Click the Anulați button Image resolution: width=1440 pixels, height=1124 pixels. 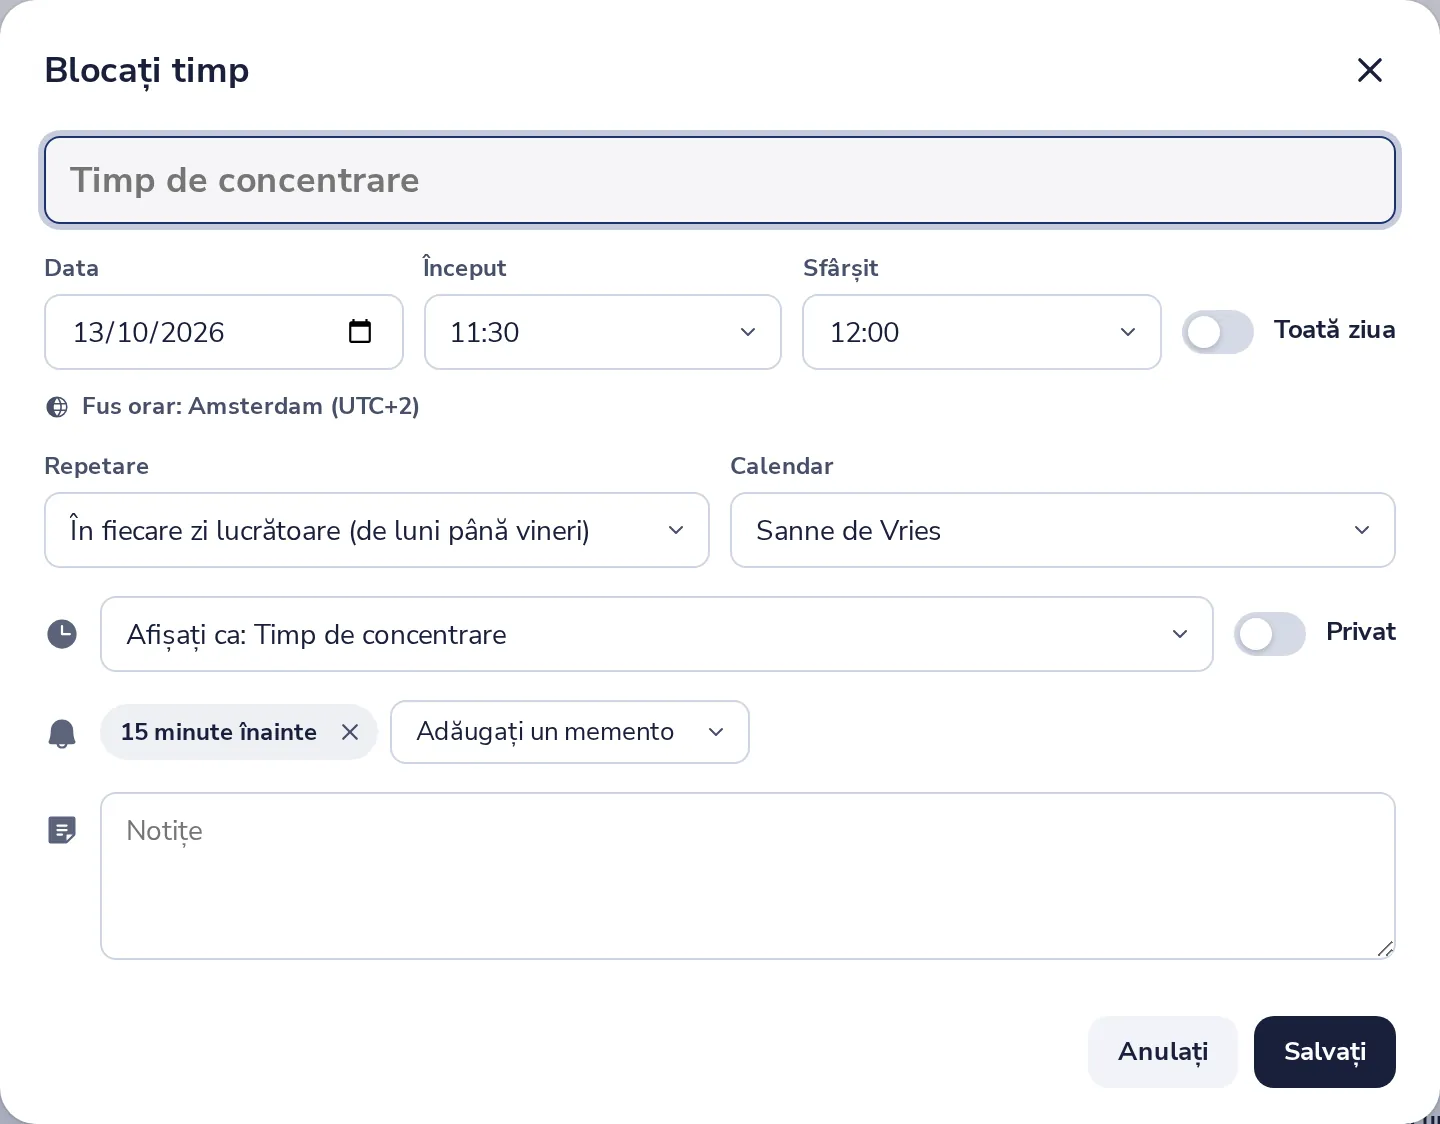[x=1163, y=1052]
